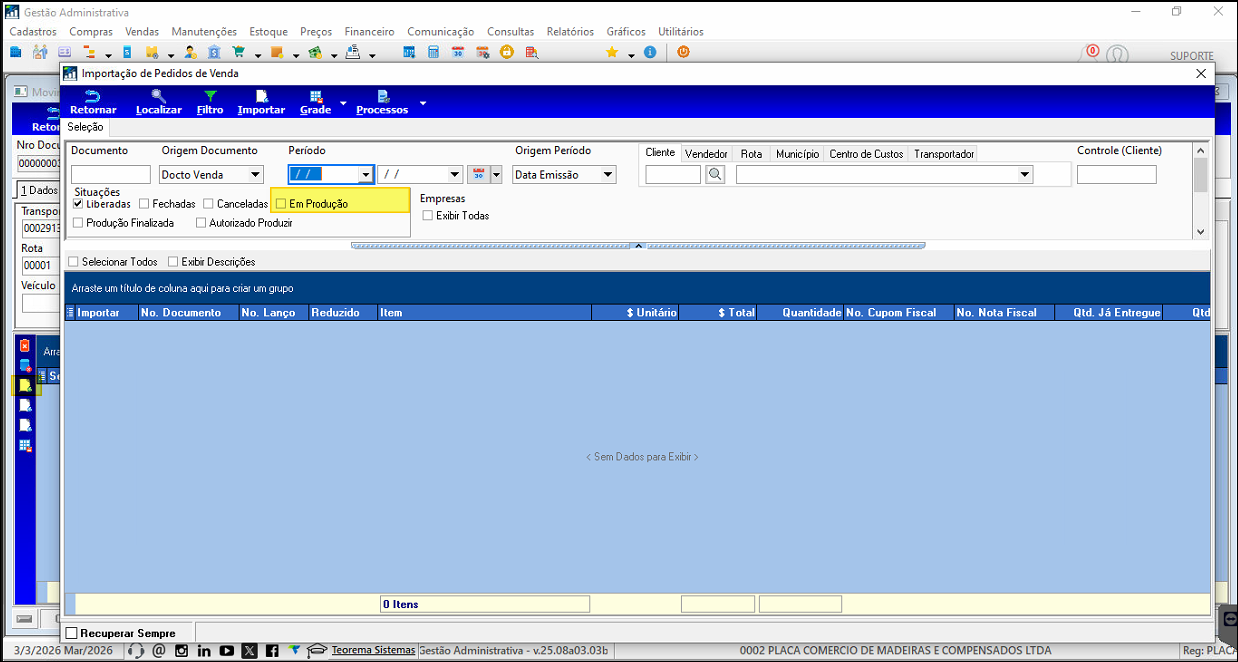Check the Selecionar Todos checkbox
1238x662 pixels.
[x=73, y=262]
